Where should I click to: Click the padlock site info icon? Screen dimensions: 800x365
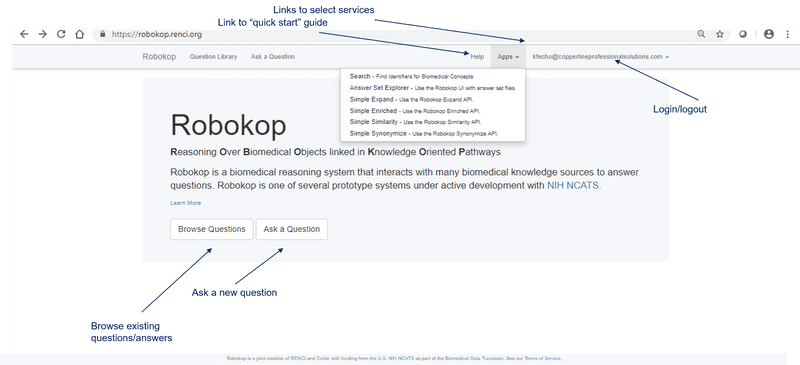coord(103,34)
